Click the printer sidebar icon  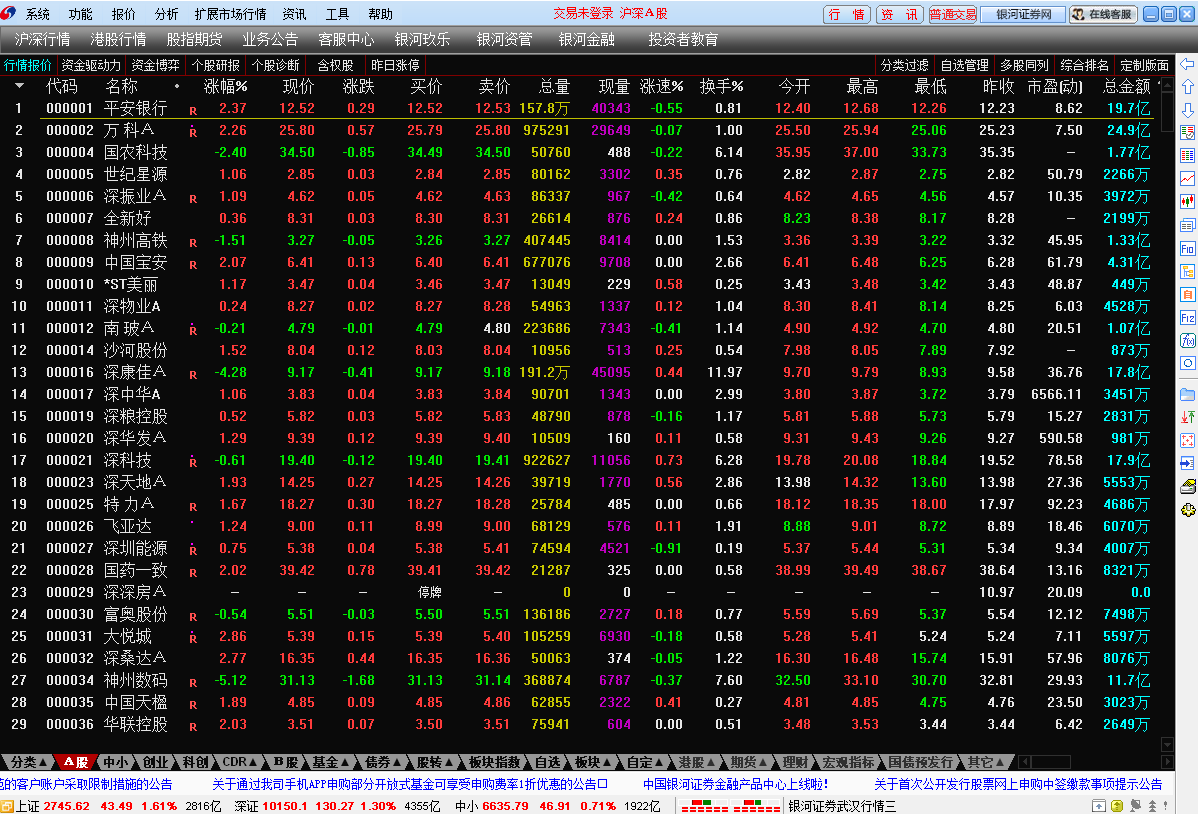coord(1187,486)
